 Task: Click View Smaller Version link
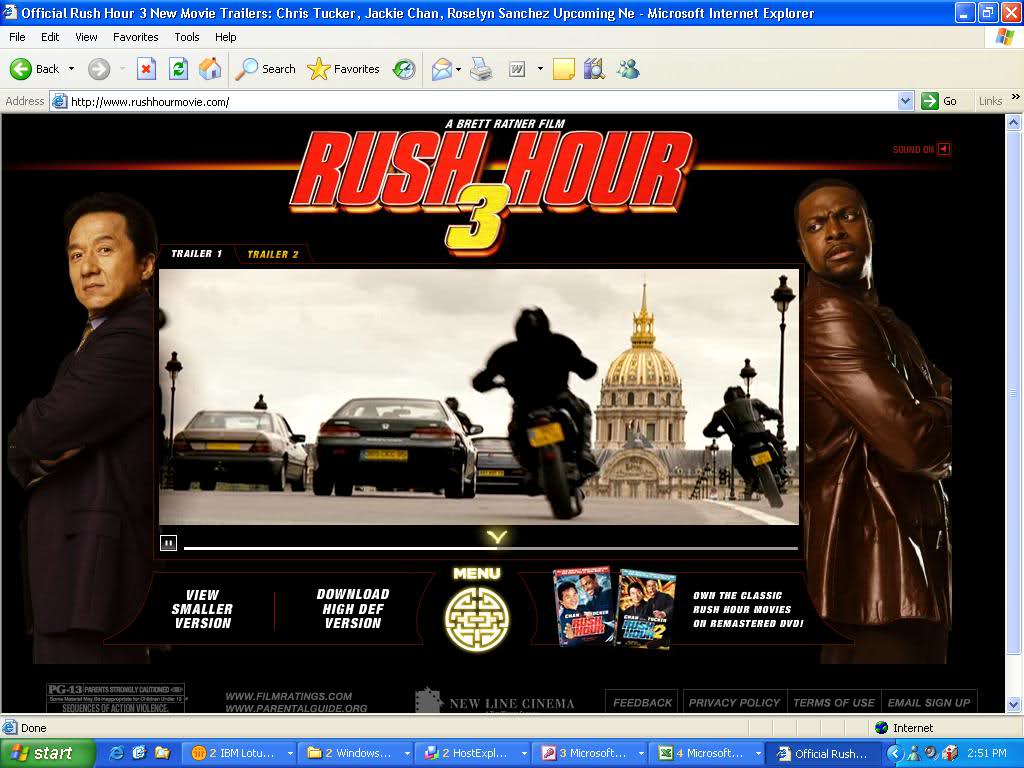[202, 609]
